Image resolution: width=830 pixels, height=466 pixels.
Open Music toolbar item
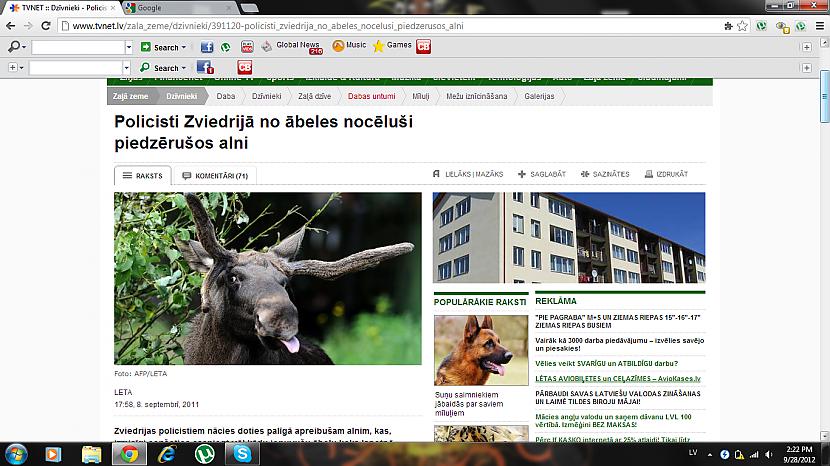349,46
